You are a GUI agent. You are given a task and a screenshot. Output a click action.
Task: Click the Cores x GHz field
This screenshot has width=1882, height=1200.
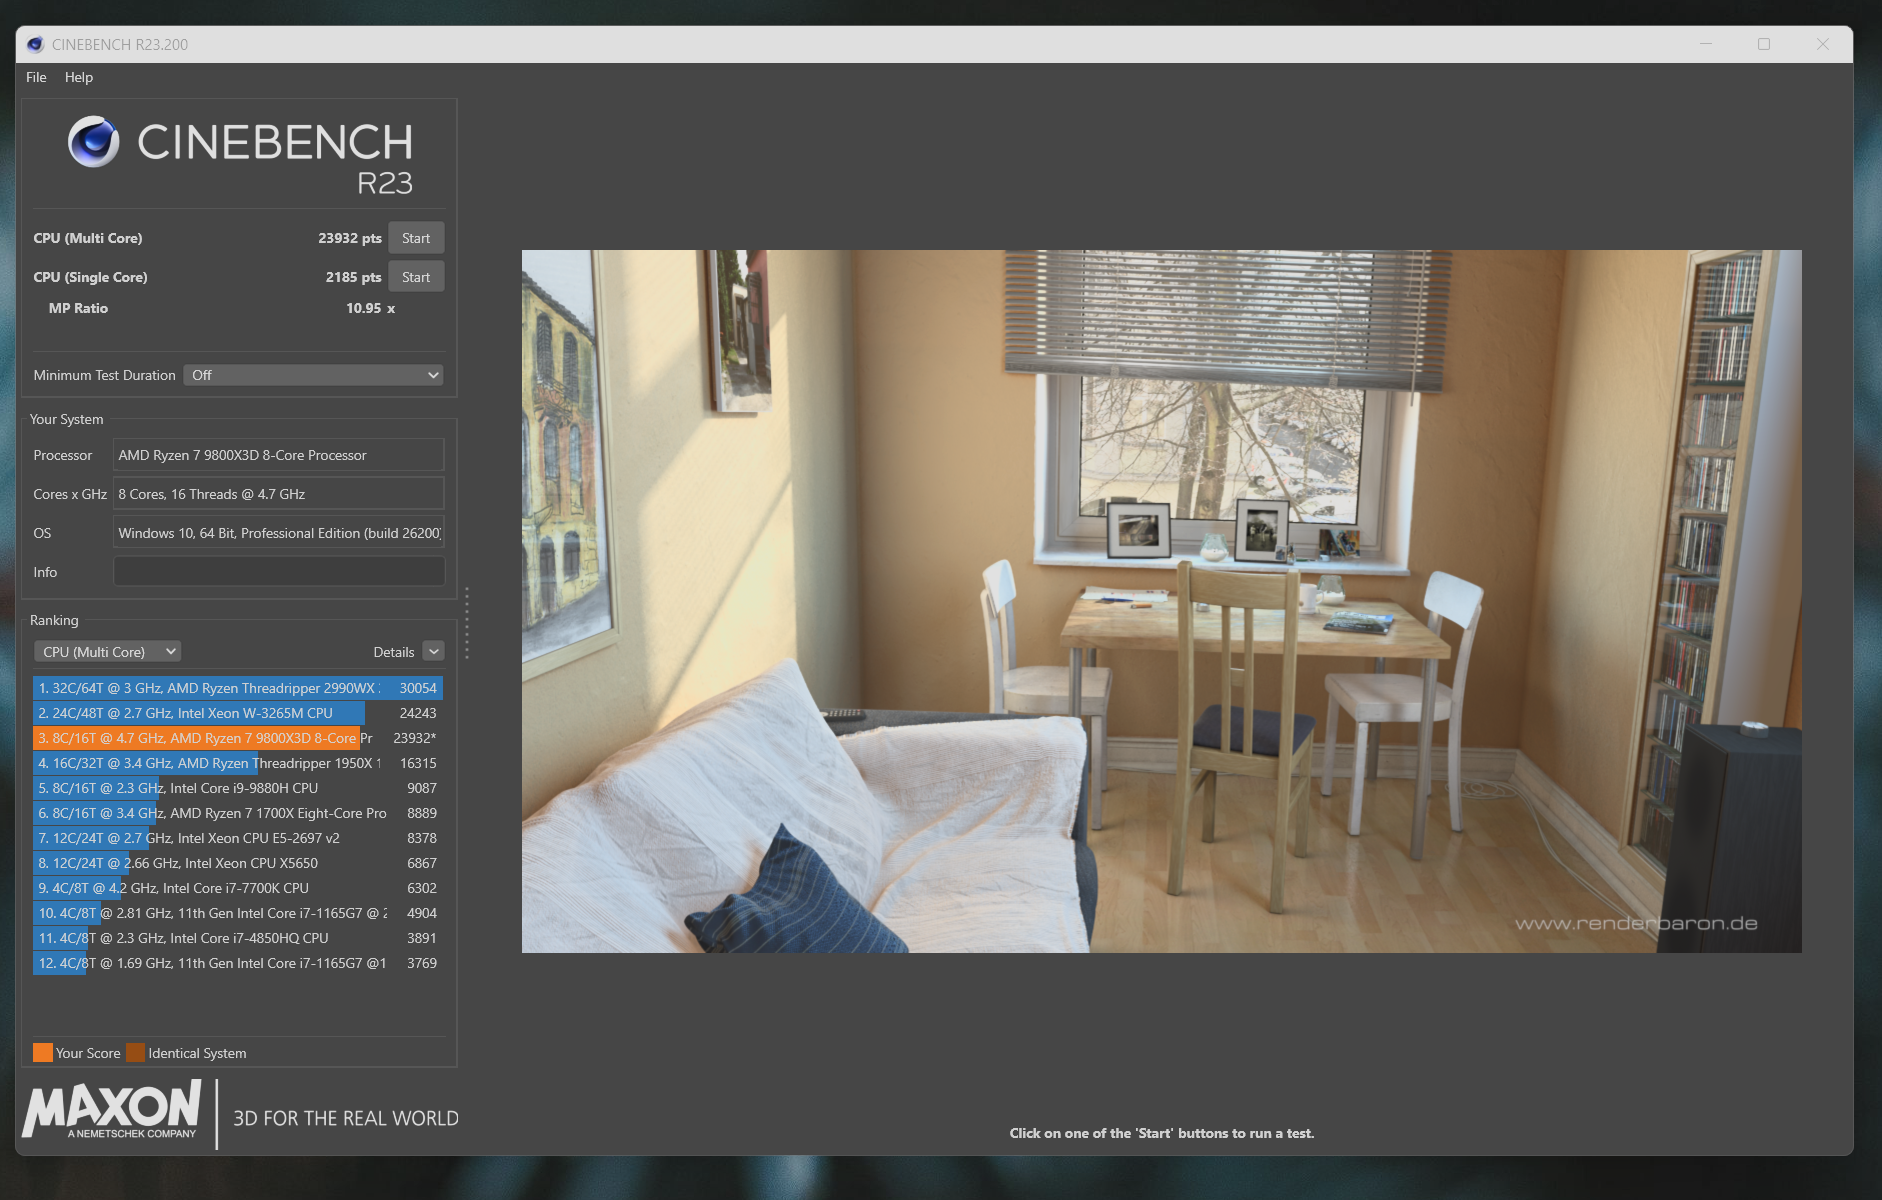pos(278,494)
